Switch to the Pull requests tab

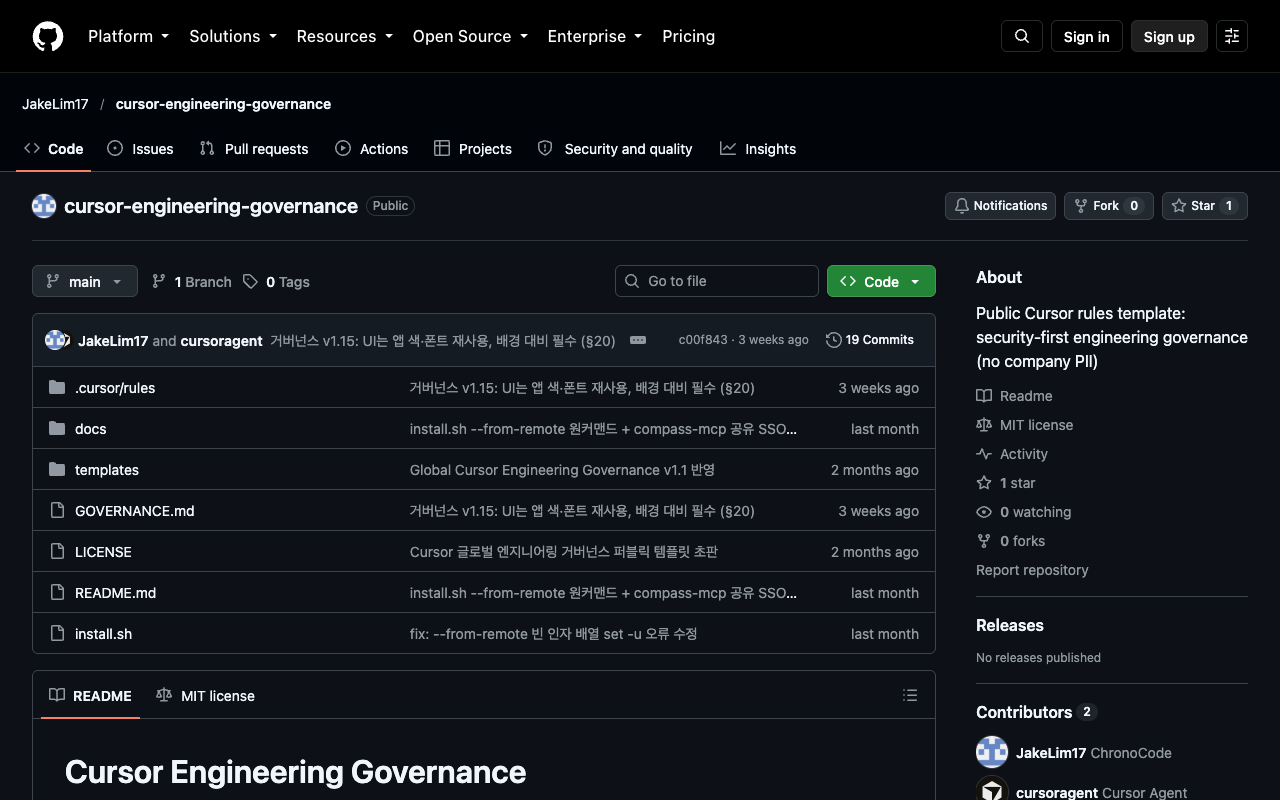tap(254, 149)
